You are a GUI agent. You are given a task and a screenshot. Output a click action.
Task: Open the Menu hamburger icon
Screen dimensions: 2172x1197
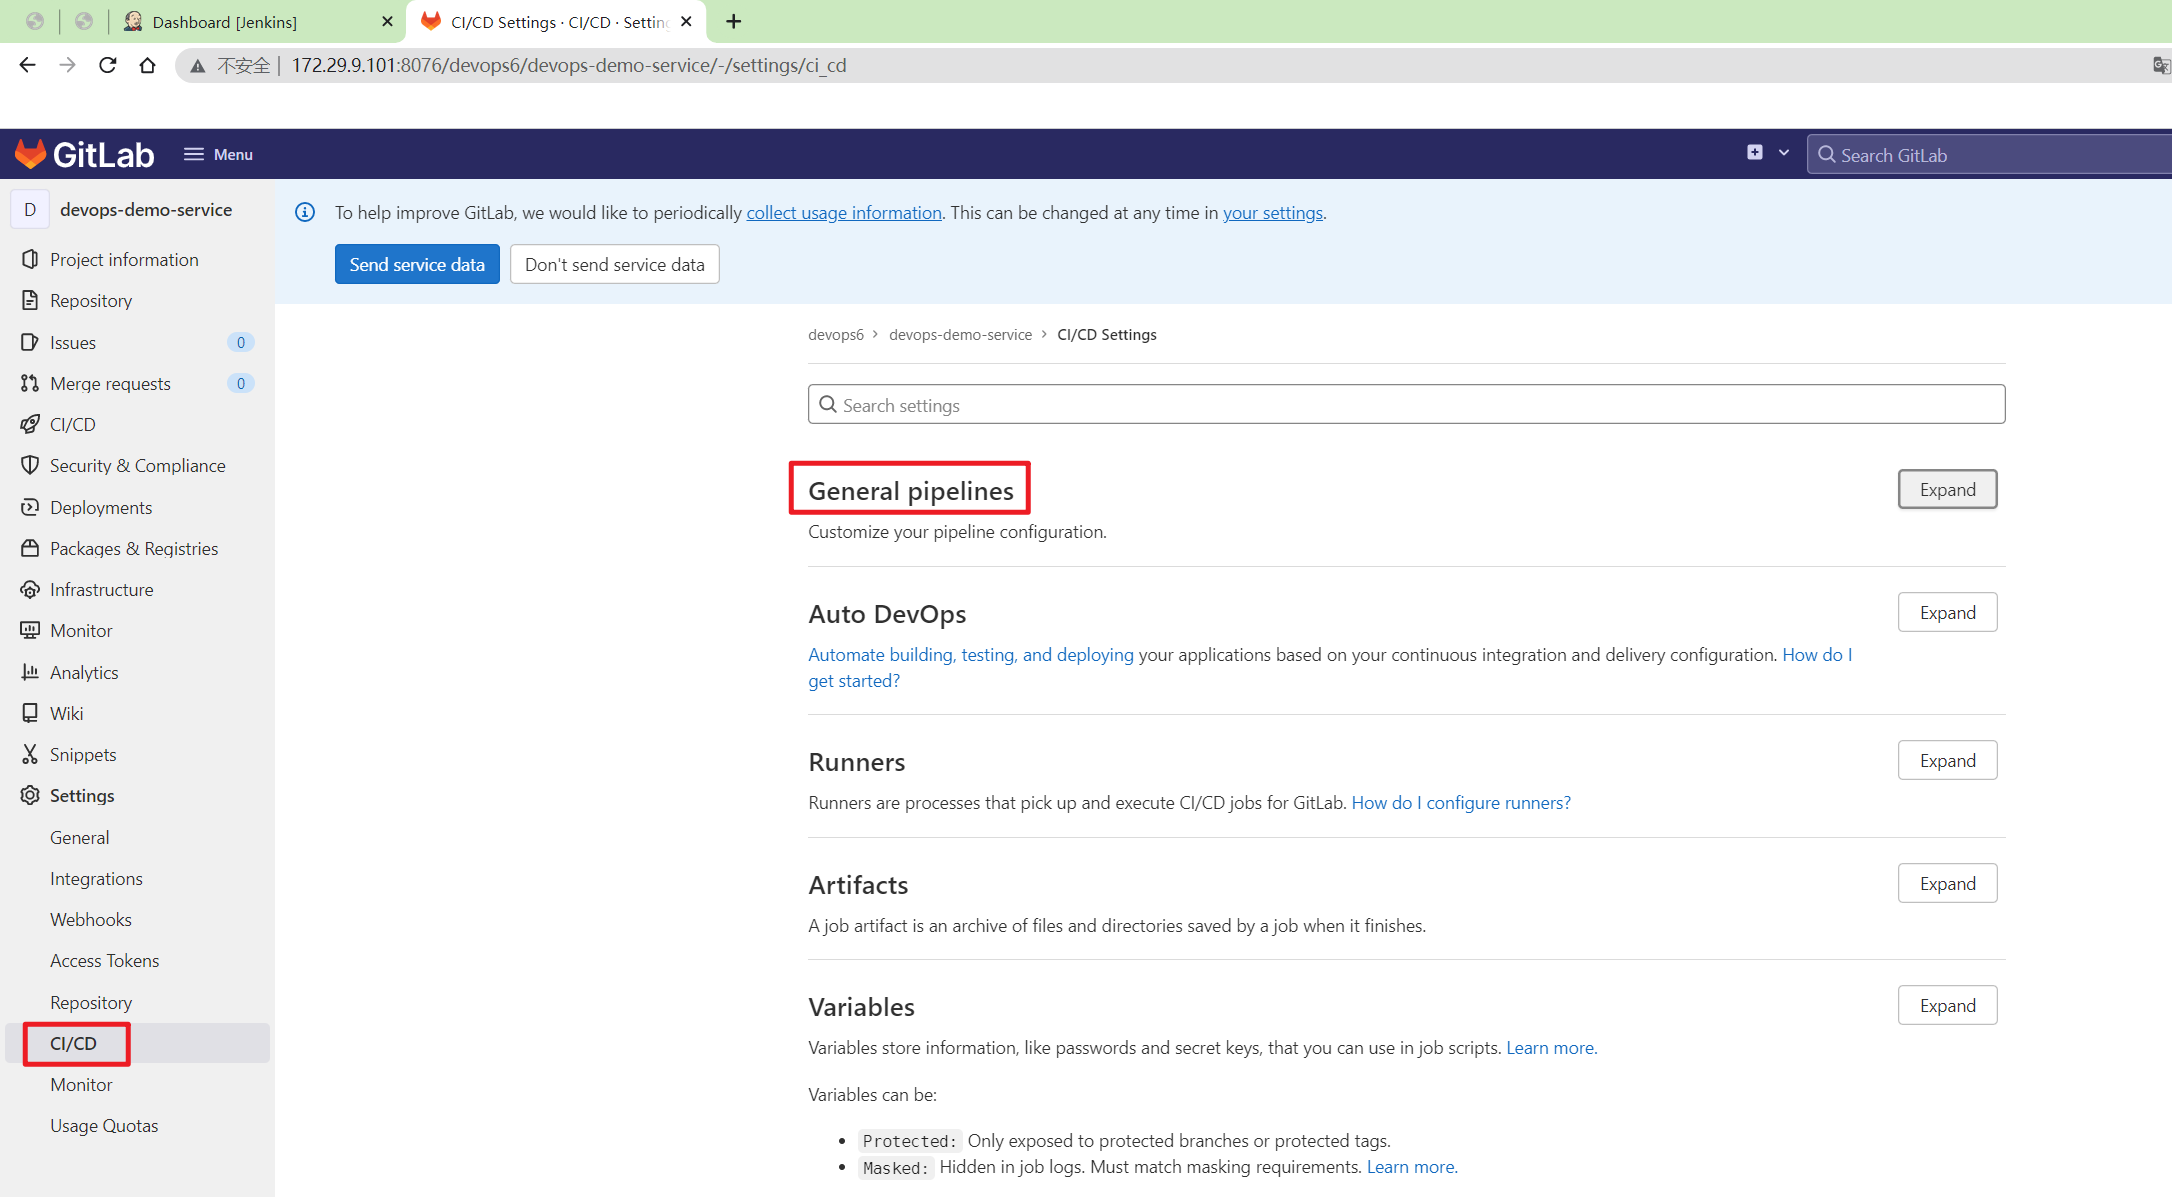tap(194, 154)
